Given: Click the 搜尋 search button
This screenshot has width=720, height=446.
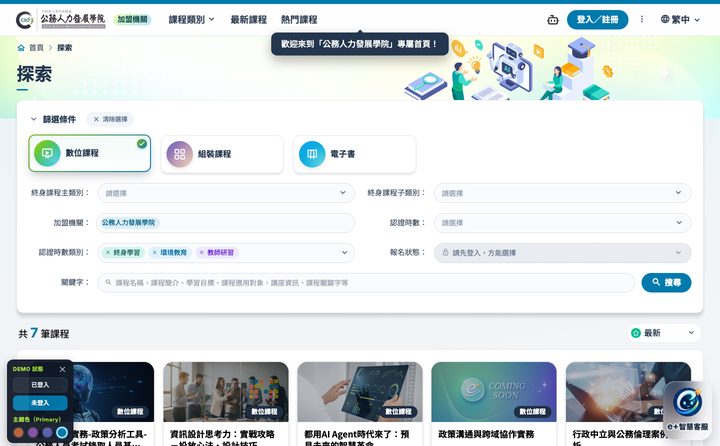Looking at the screenshot, I should click(x=666, y=282).
